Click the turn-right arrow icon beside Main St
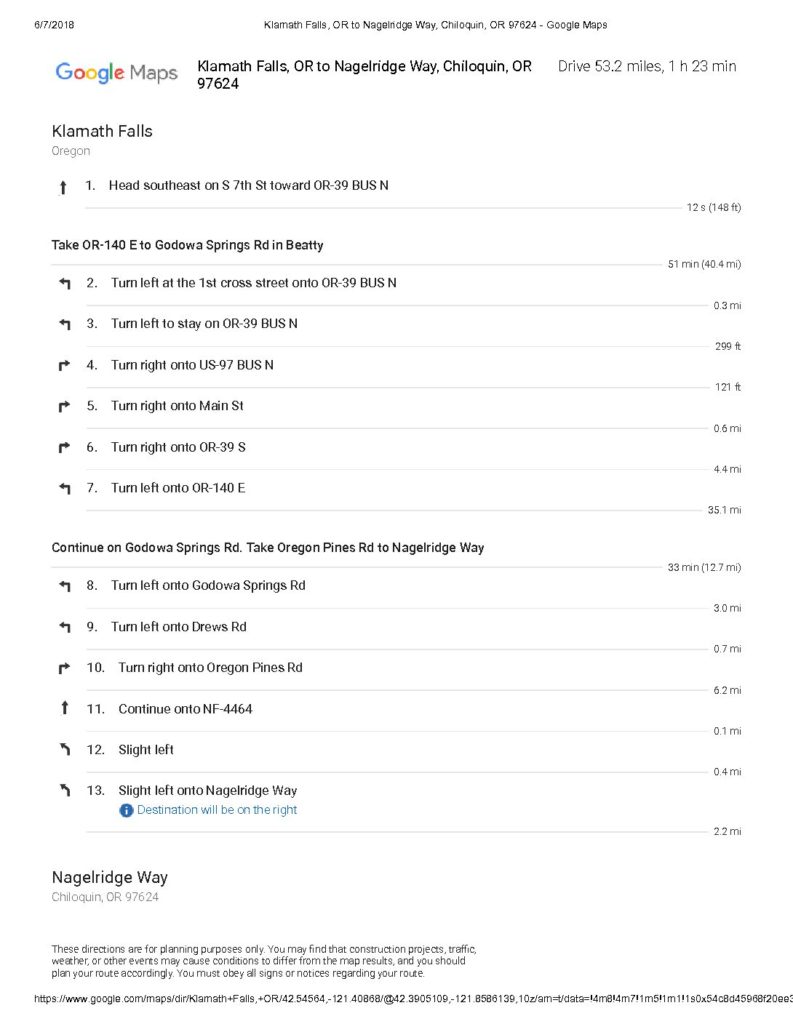Viewport: 793px width, 1024px height. pyautogui.click(x=64, y=407)
